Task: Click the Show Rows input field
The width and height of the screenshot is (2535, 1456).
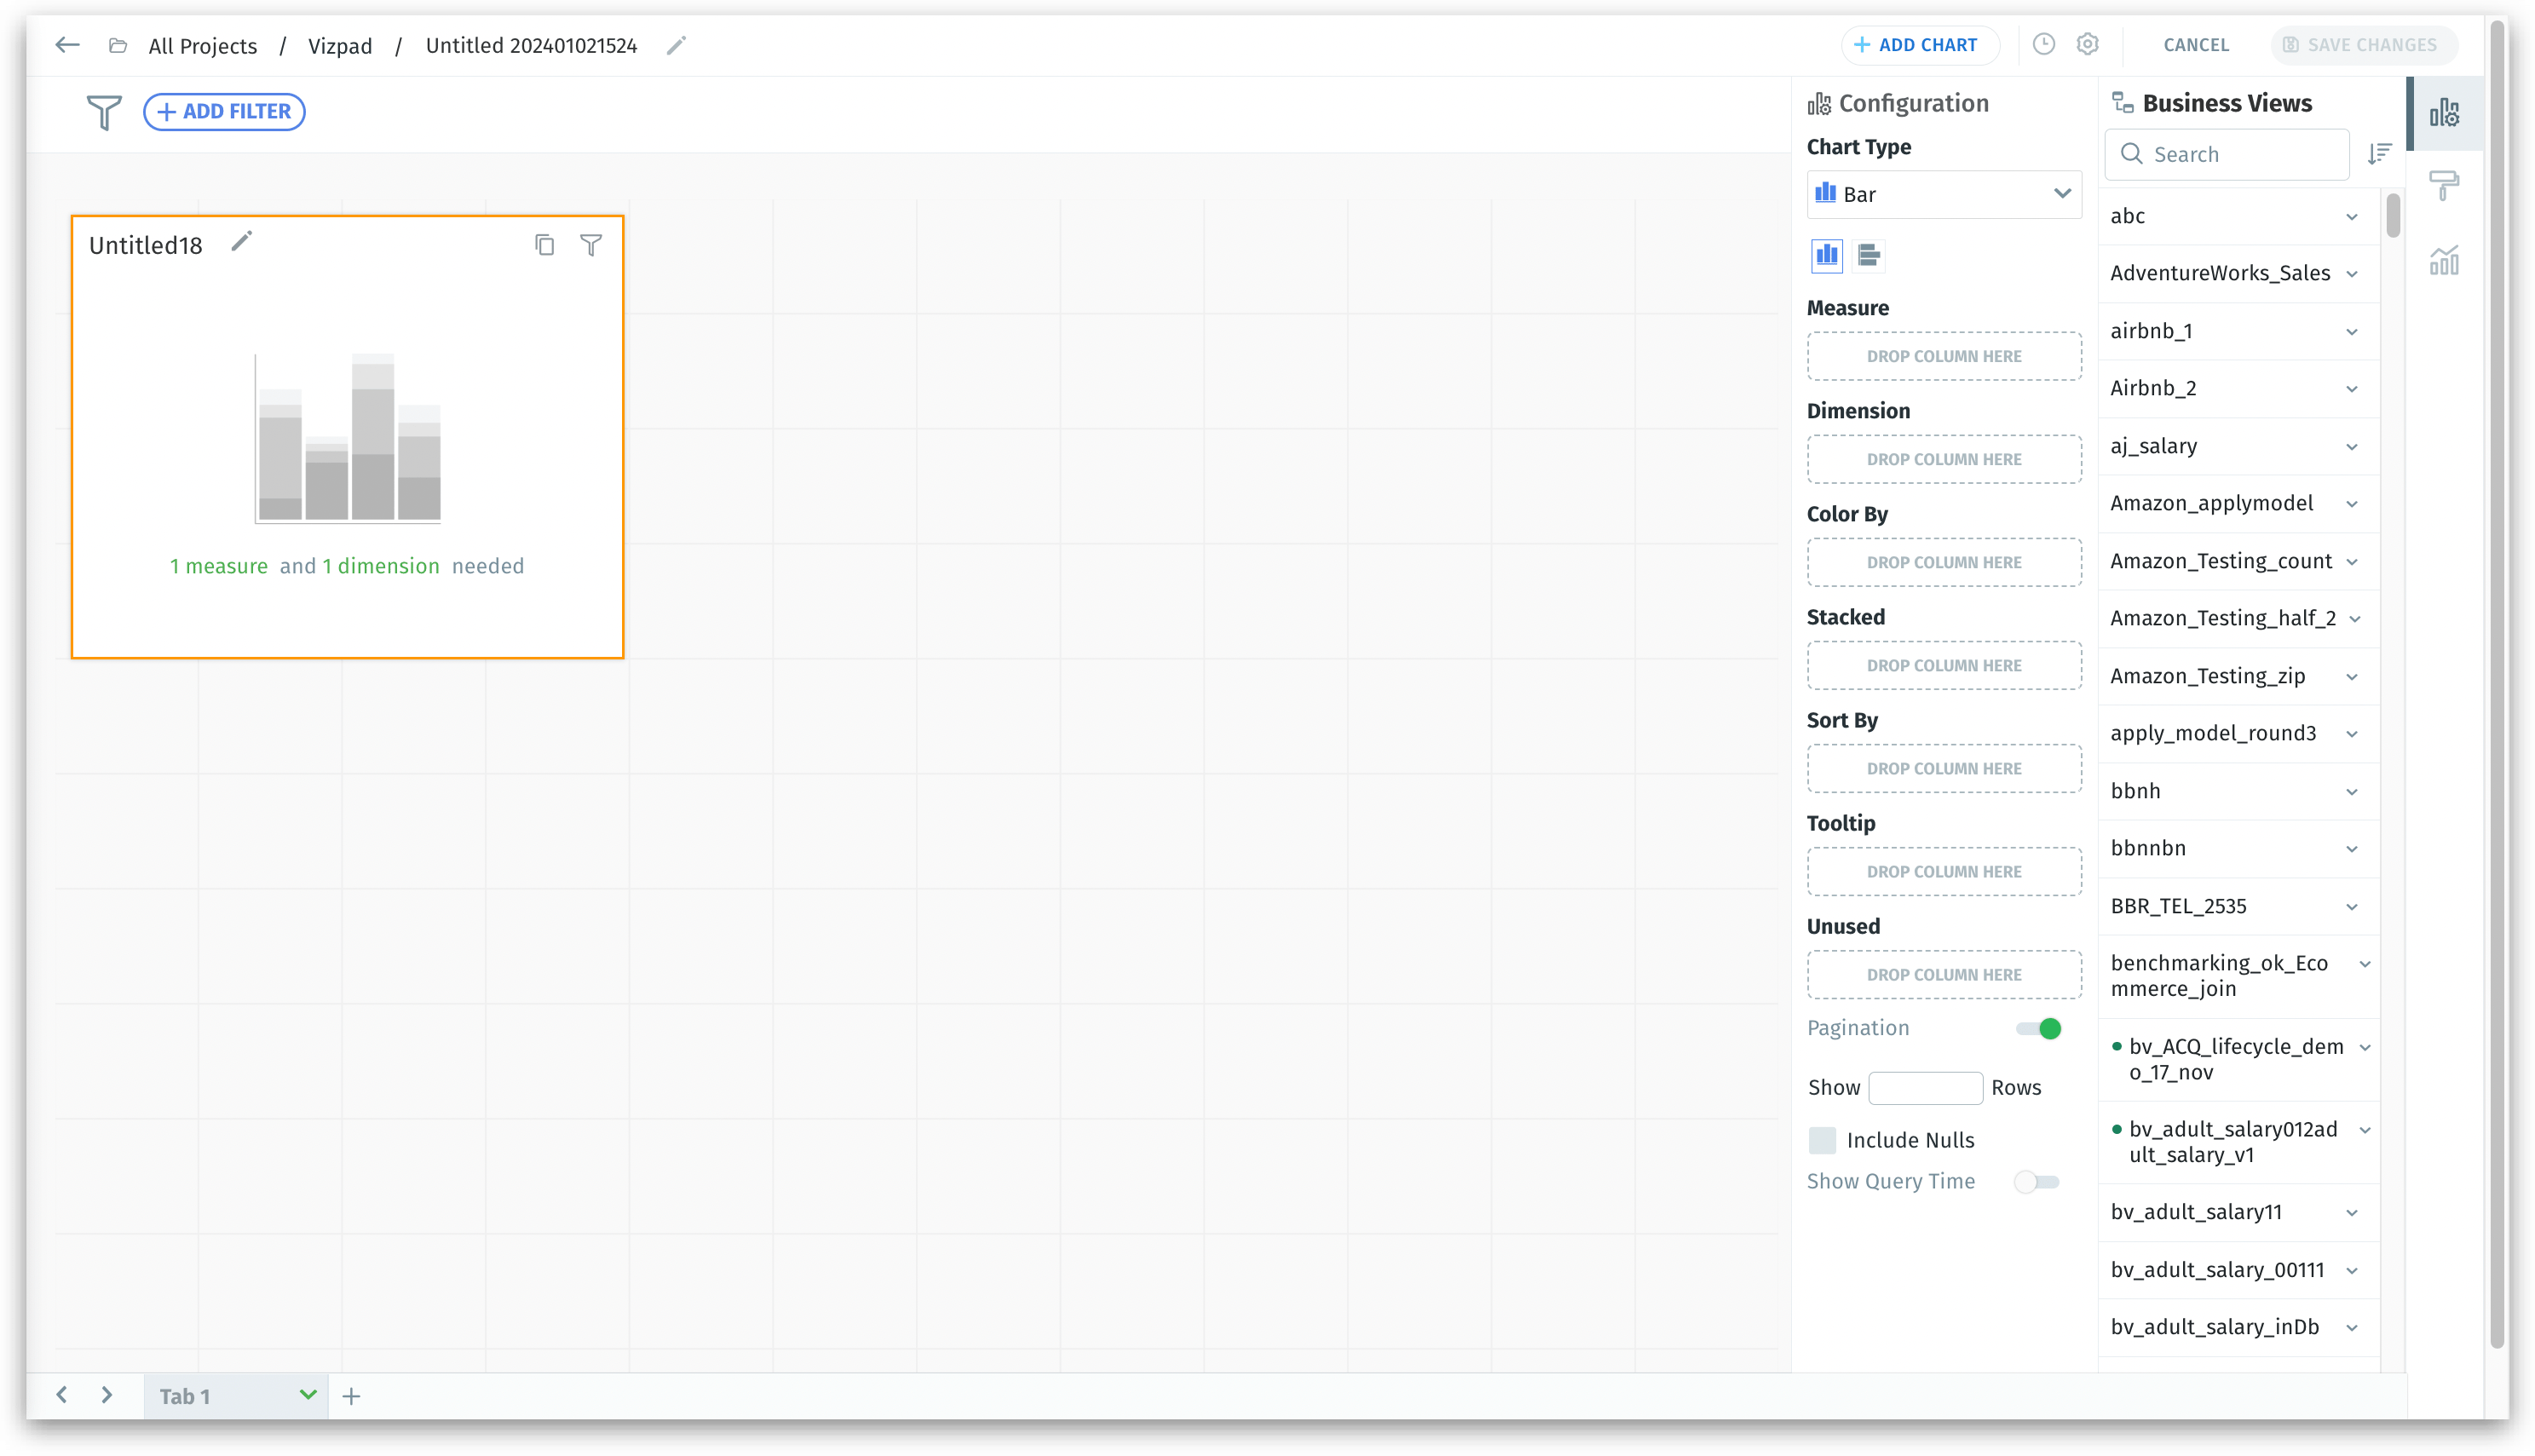Action: point(1924,1088)
